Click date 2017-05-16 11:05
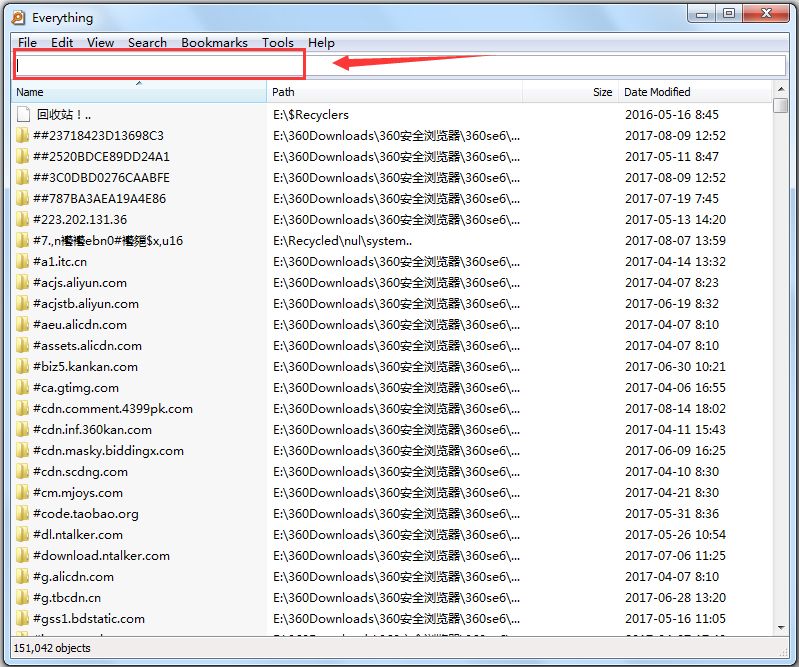The image size is (799, 667). point(675,619)
